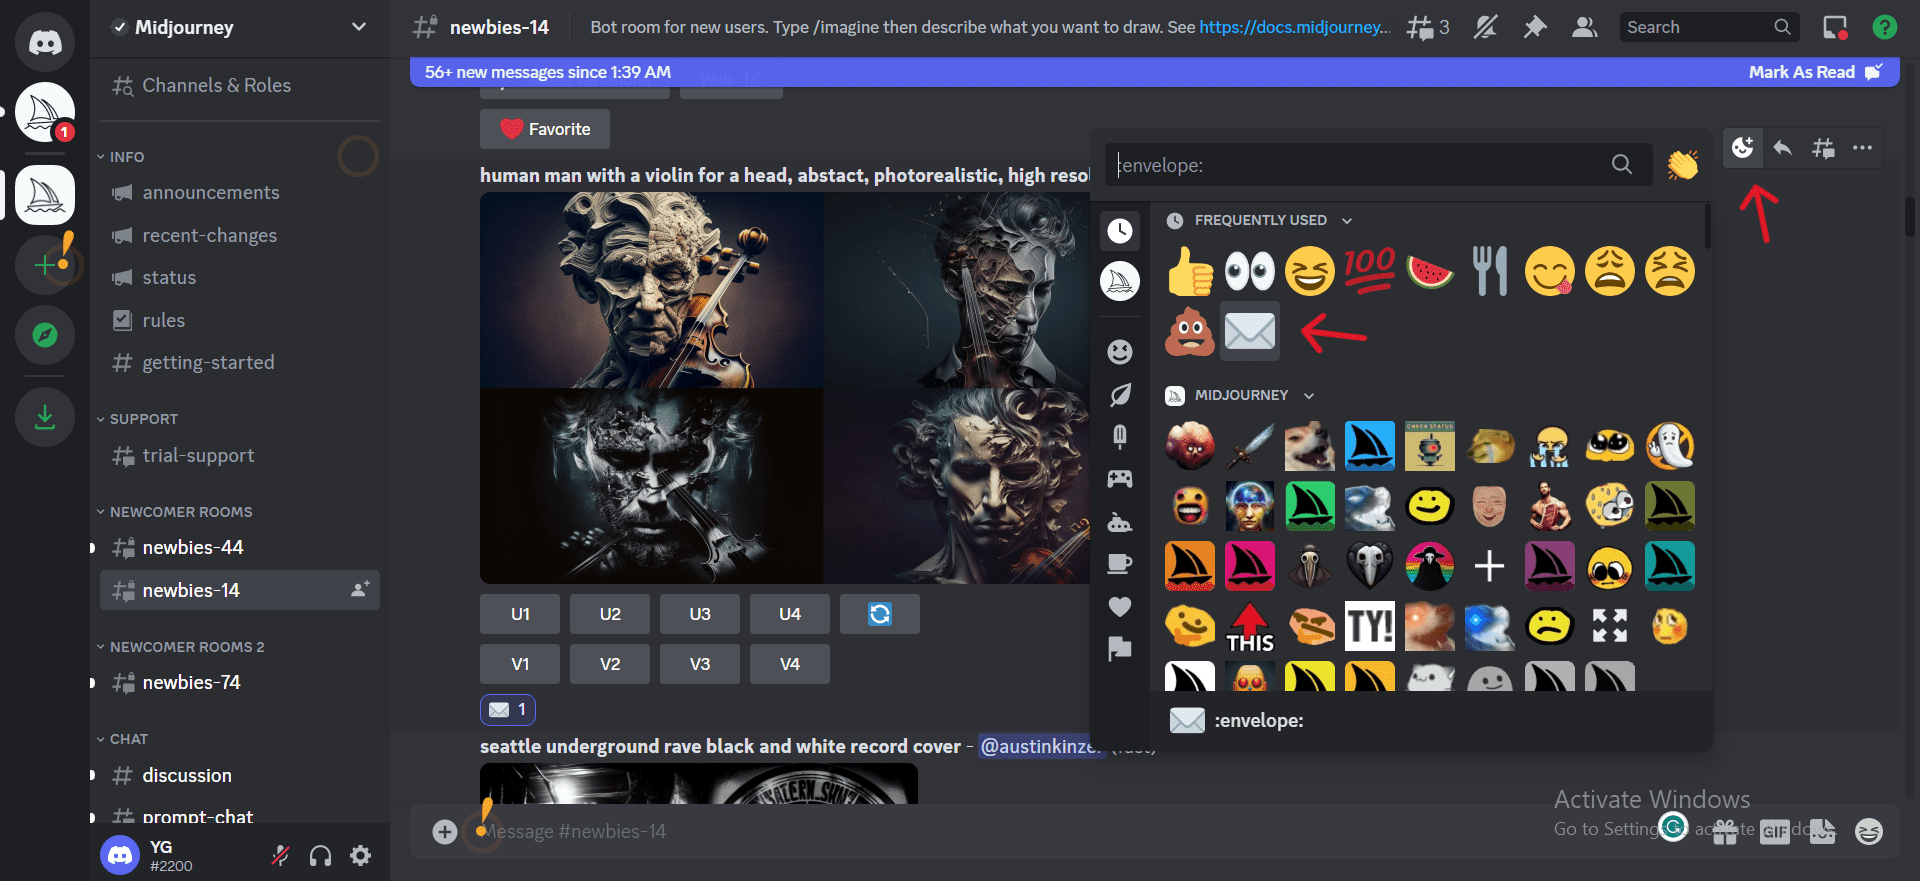Screen dimensions: 1920x881
Task: Click the Download Apps icon in sidebar
Action: (x=45, y=416)
